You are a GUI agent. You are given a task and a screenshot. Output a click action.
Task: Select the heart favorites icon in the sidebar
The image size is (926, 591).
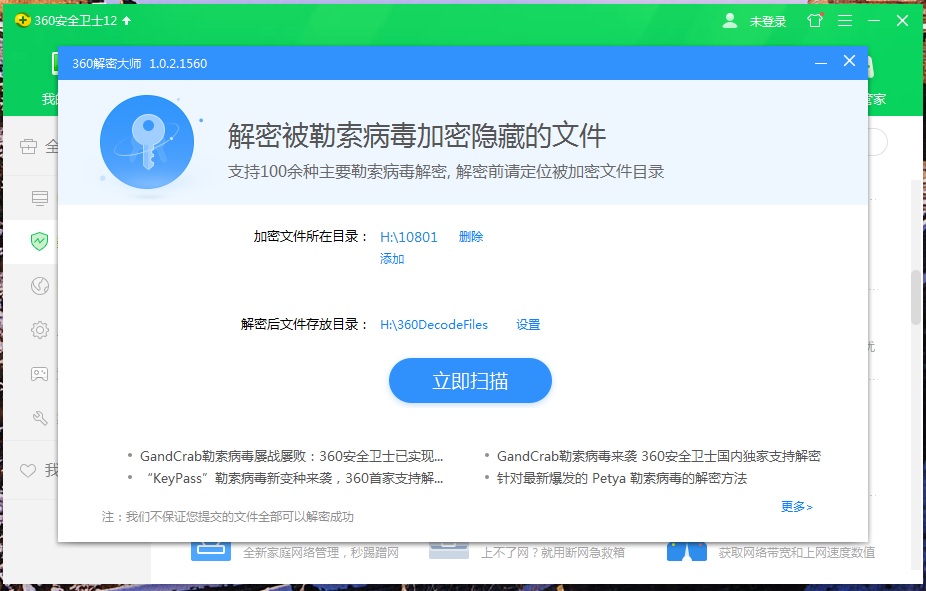(28, 471)
